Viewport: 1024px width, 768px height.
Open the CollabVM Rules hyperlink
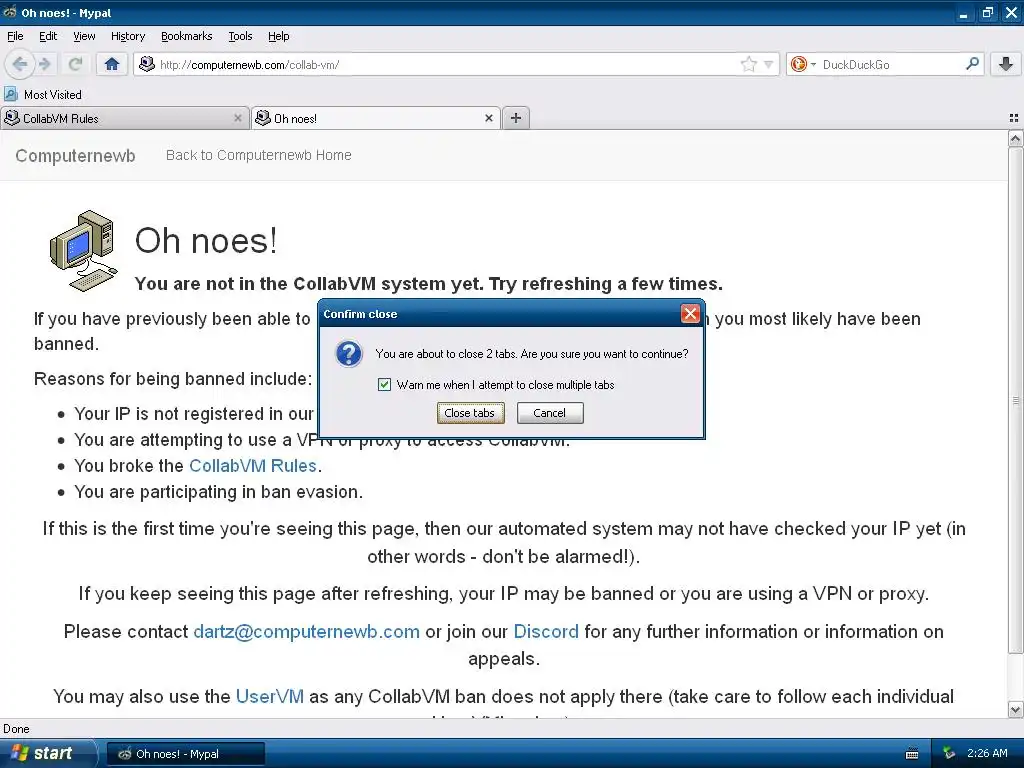point(253,466)
